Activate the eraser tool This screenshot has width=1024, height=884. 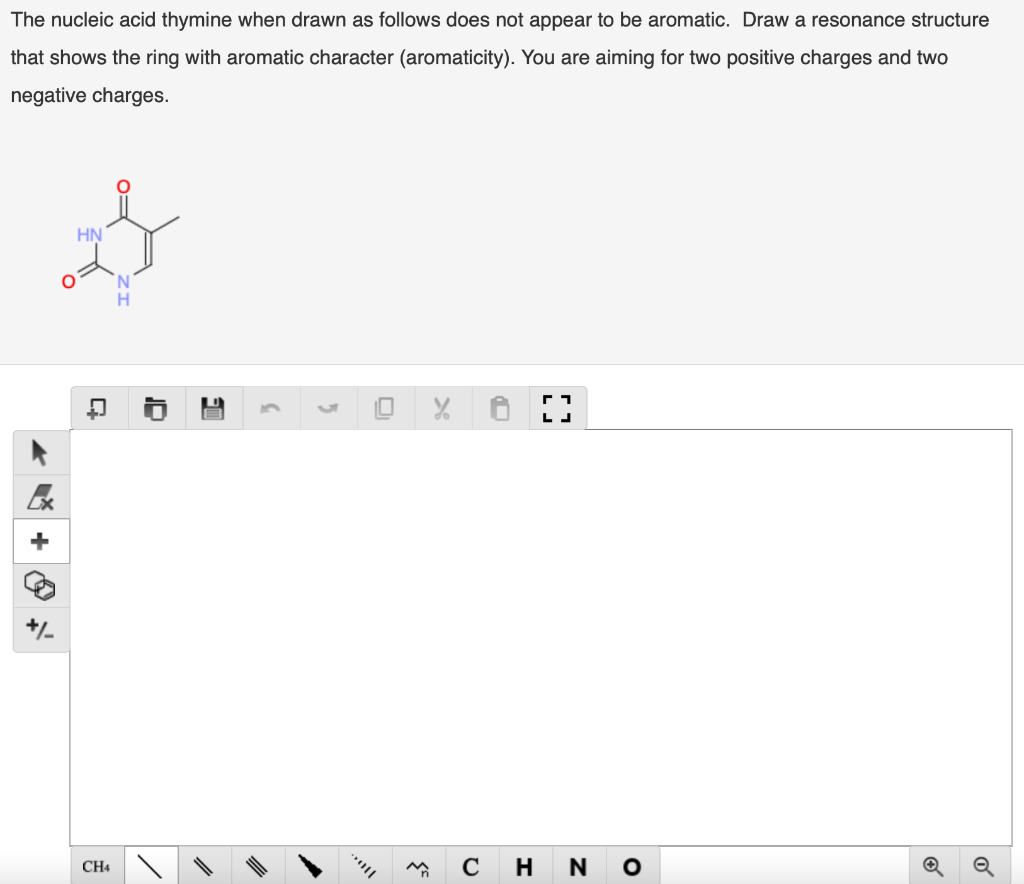pos(40,496)
